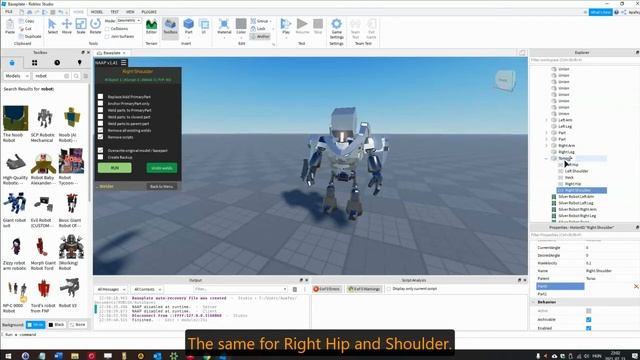Viewport: 640px width, 360px height.
Task: Click the Undo welds button
Action: tap(162, 168)
